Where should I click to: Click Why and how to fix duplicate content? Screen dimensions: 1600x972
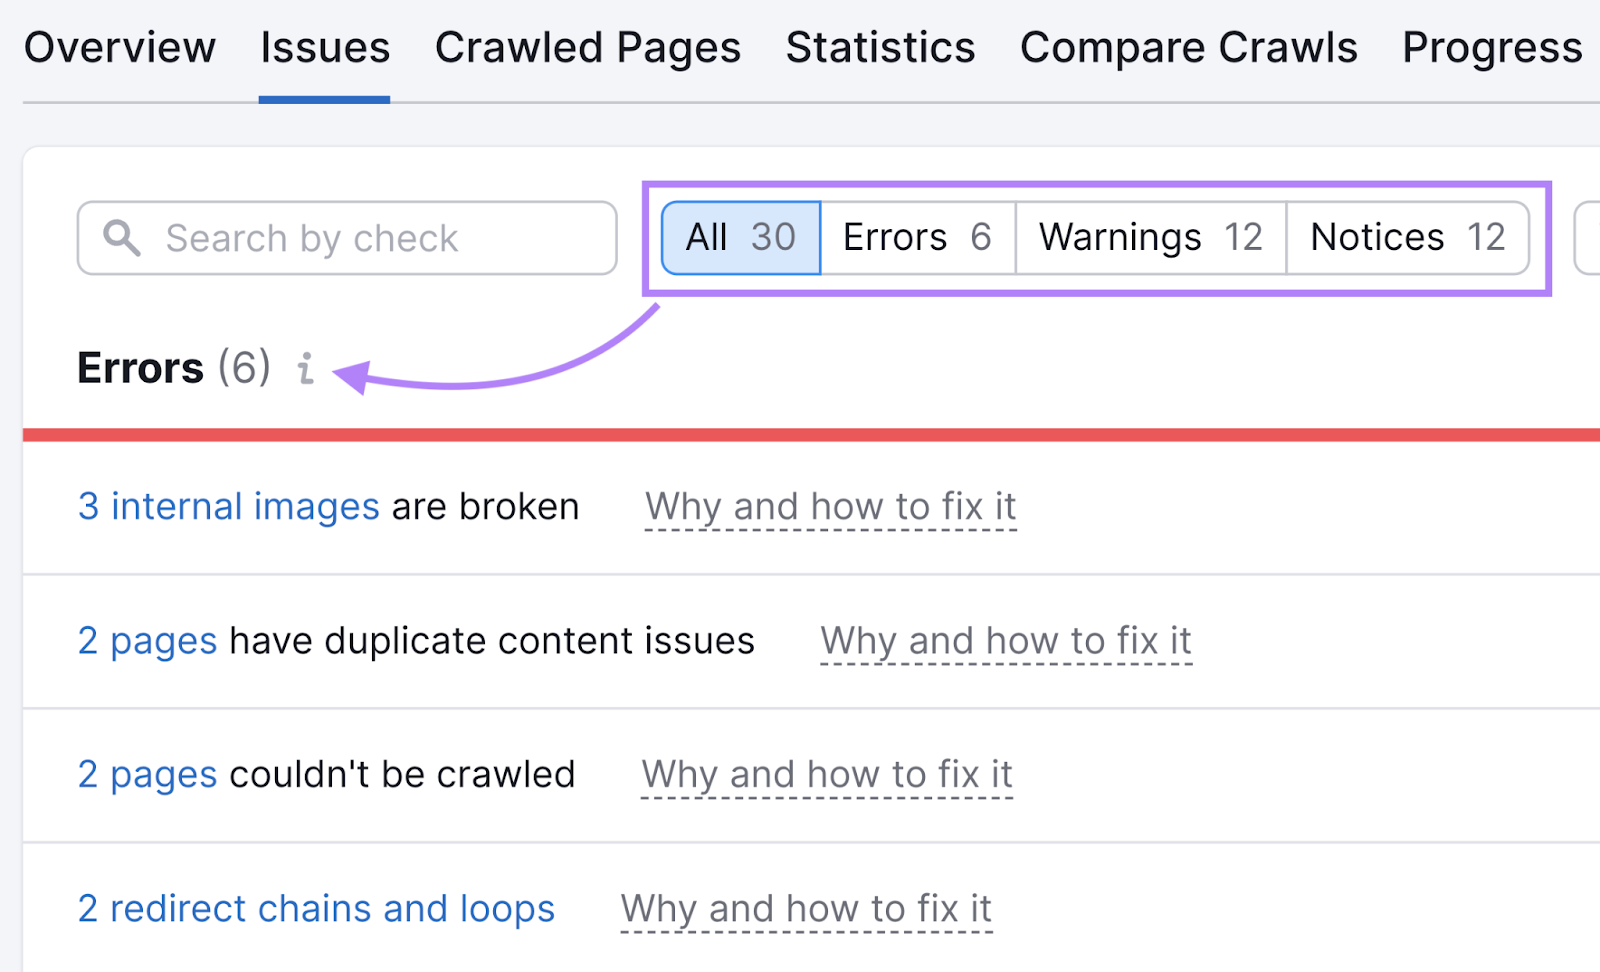pos(1005,641)
